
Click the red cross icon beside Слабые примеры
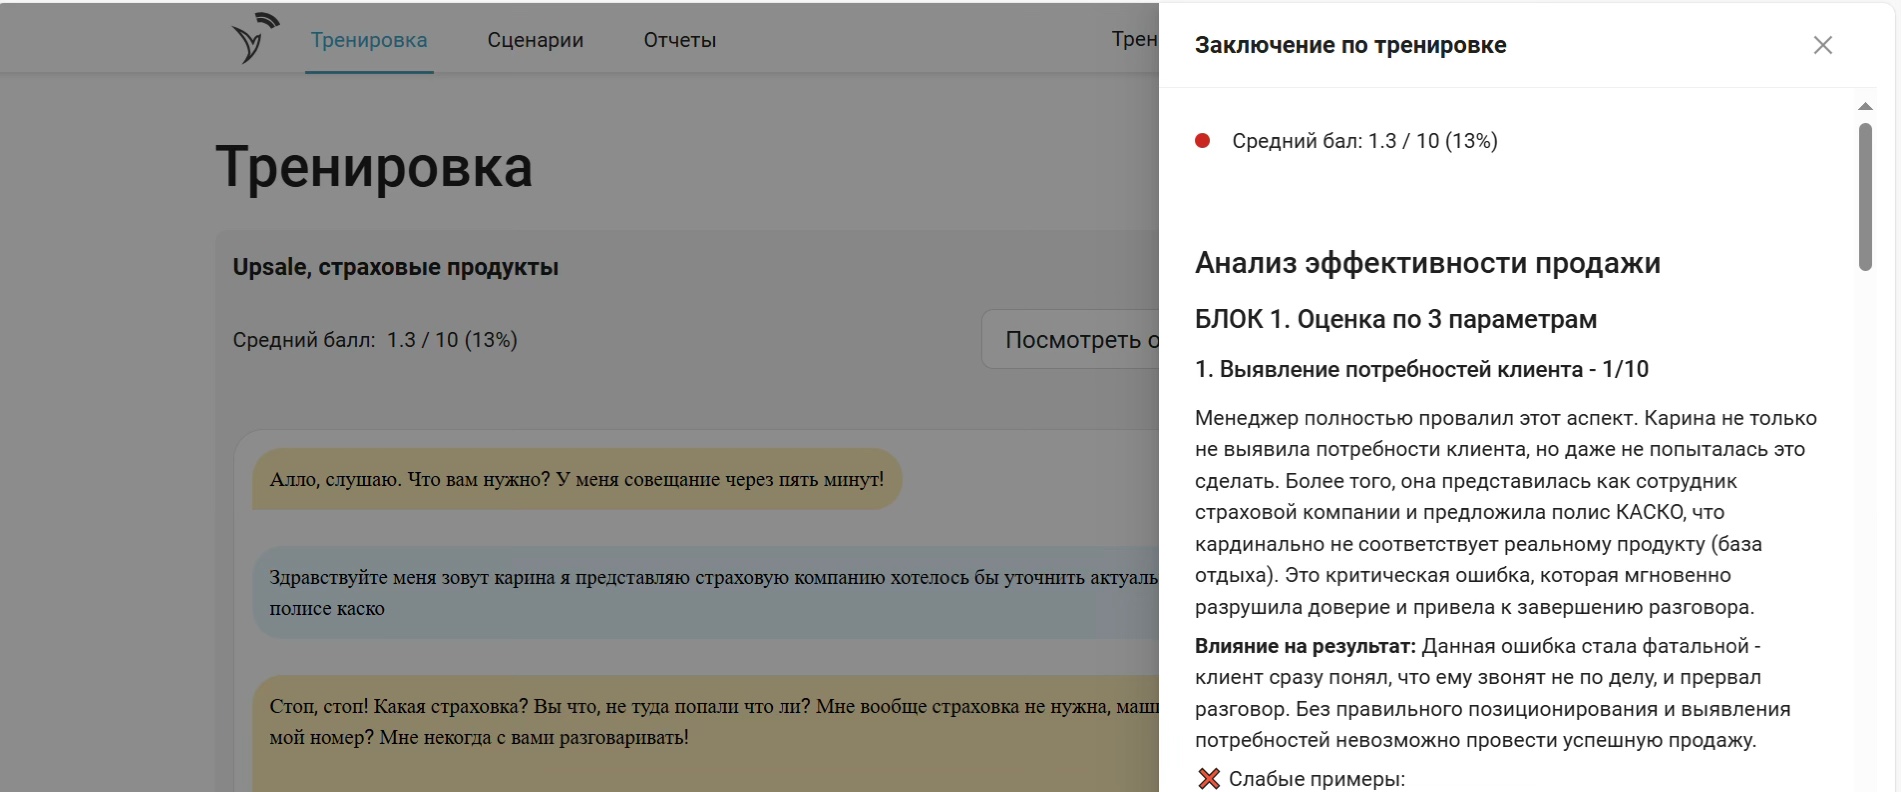pos(1209,779)
